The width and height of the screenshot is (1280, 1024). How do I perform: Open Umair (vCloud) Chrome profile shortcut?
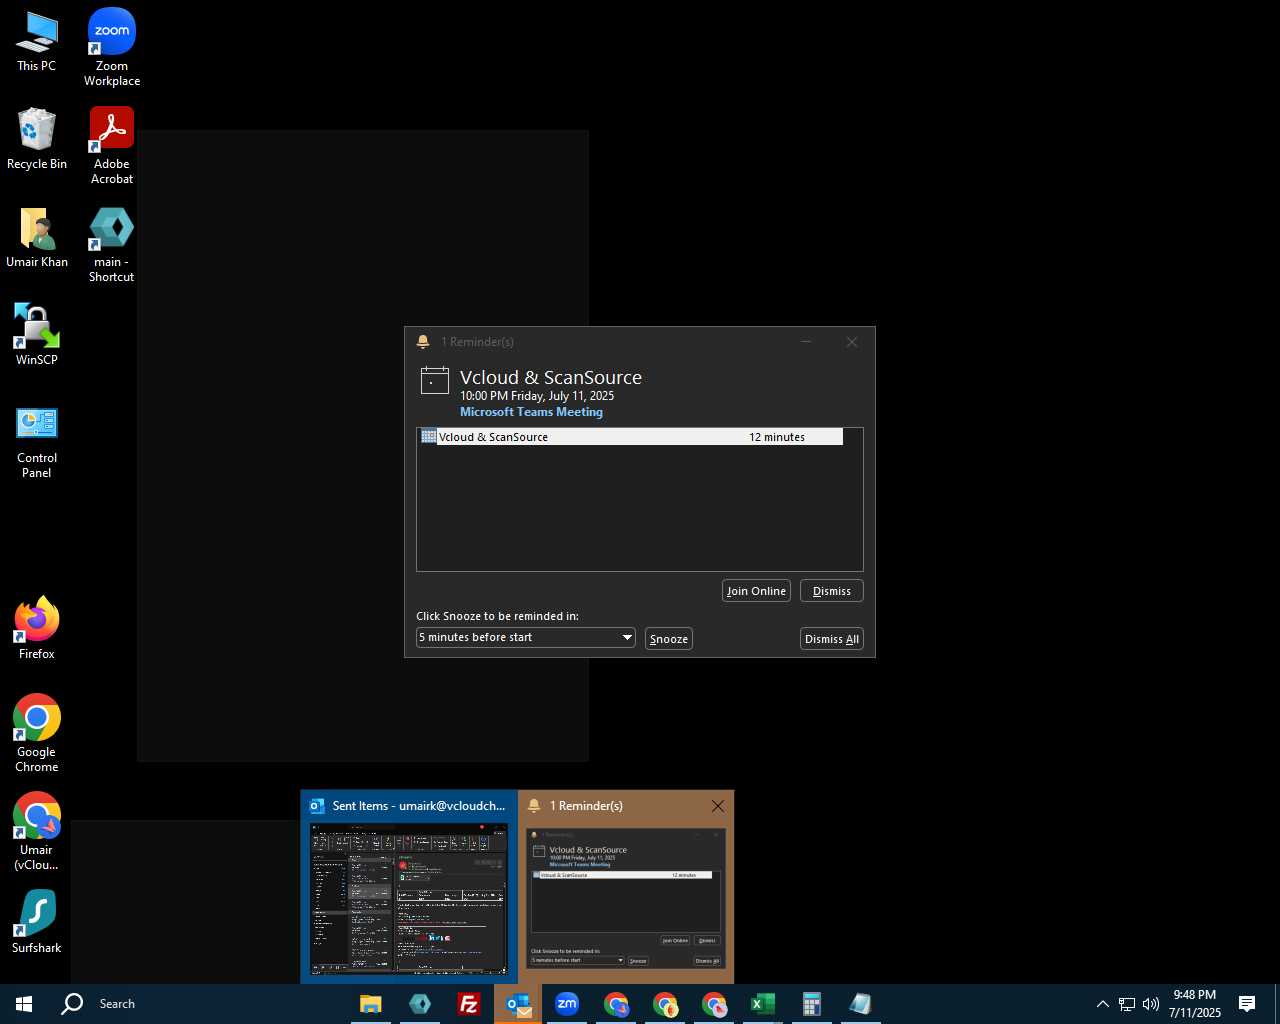[x=37, y=832]
